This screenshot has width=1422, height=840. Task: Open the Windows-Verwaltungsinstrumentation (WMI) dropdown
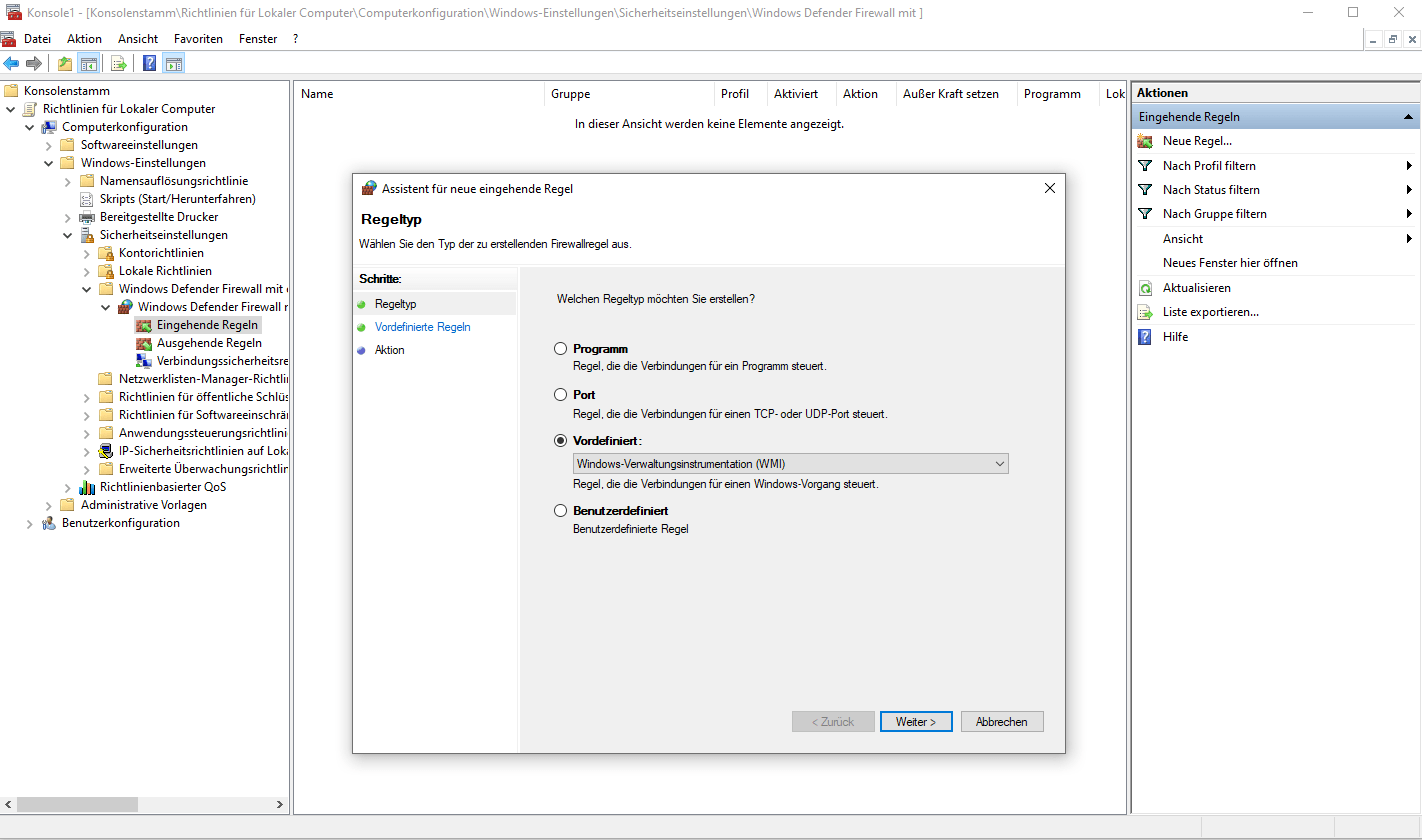tap(791, 464)
